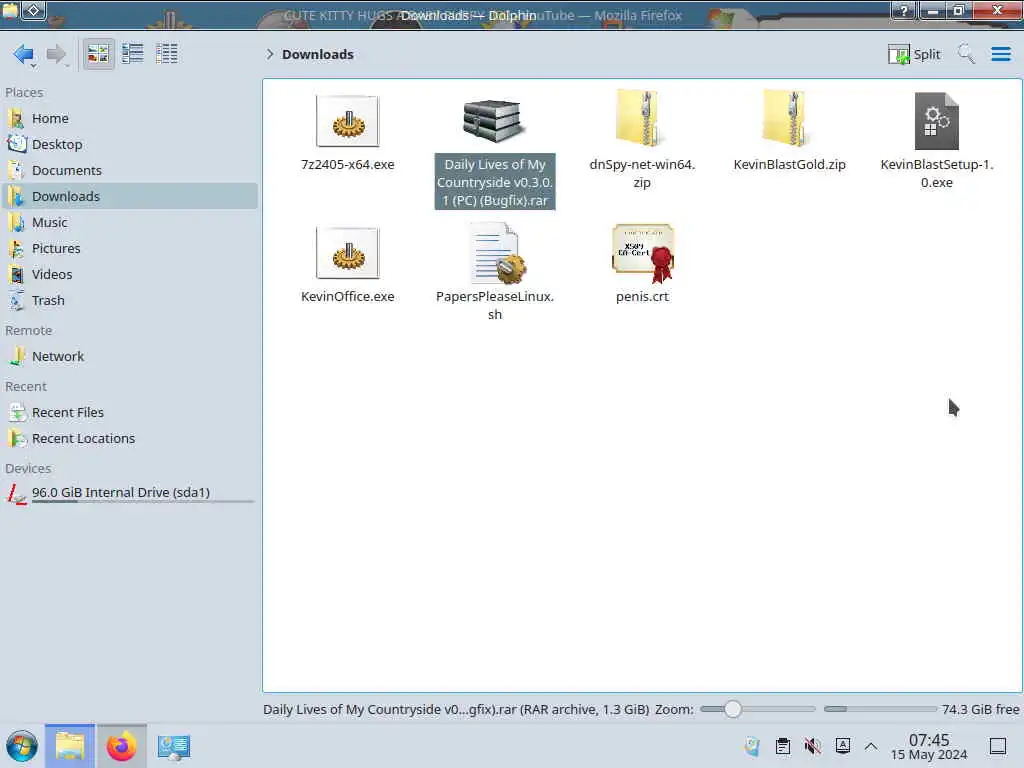
Task: Click the Downloads breadcrumb label
Action: pos(318,54)
